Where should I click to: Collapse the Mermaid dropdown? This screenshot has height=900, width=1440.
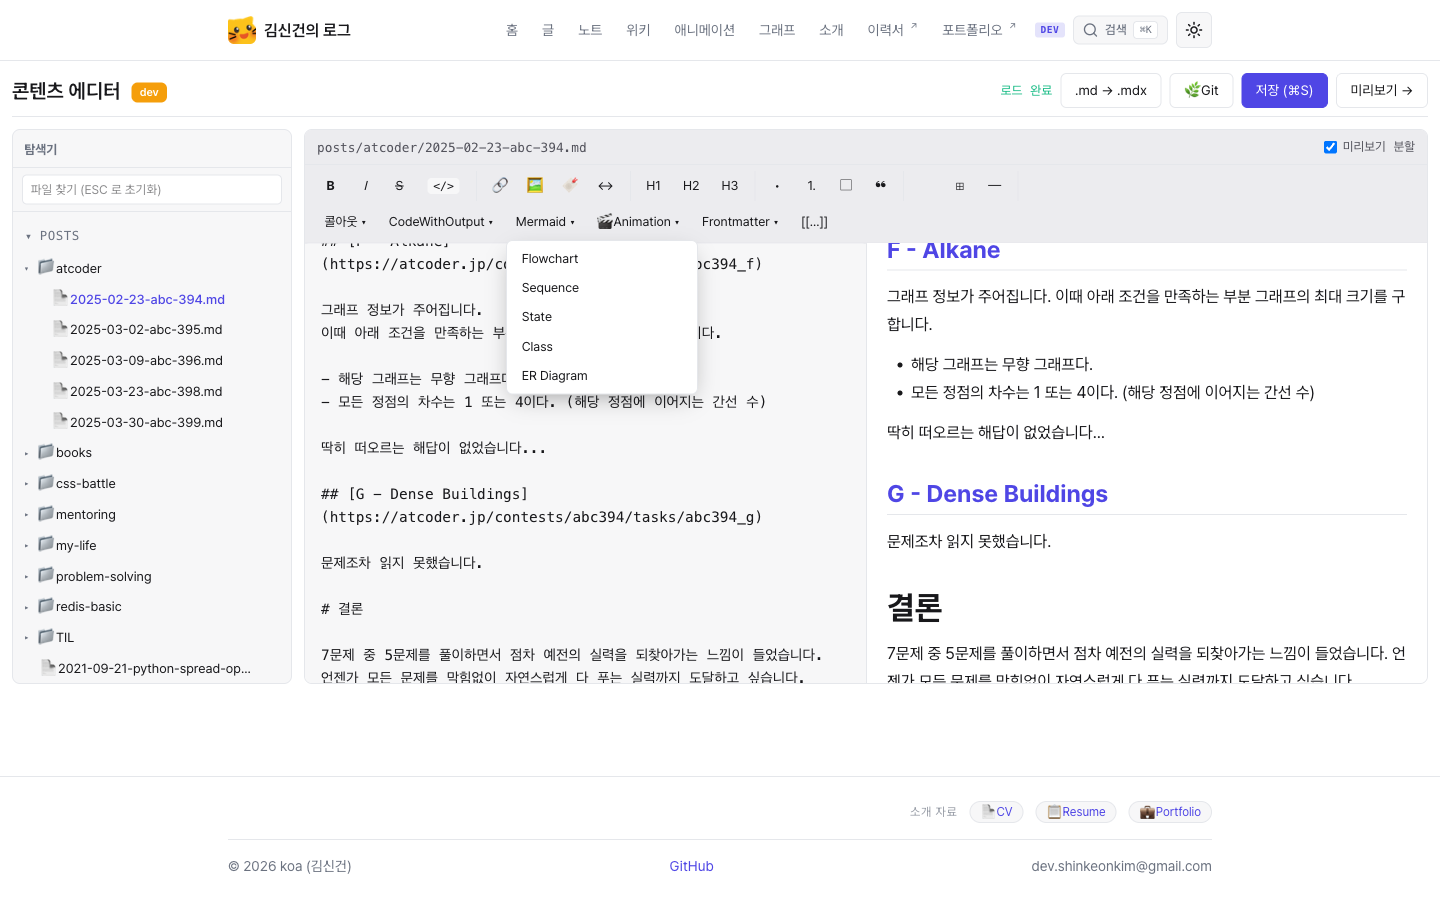click(545, 222)
